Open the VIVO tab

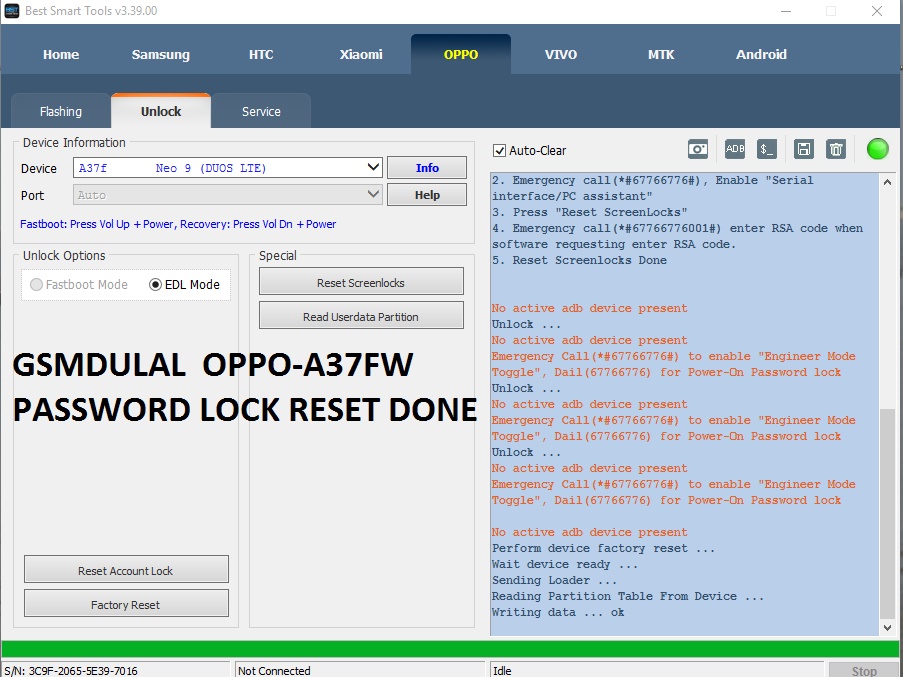(561, 55)
